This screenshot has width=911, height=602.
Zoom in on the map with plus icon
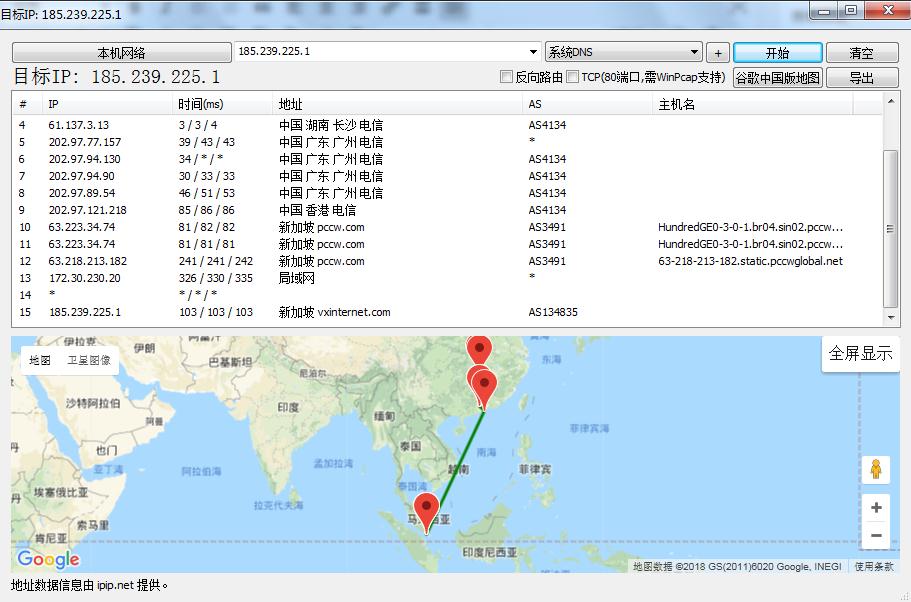click(875, 507)
